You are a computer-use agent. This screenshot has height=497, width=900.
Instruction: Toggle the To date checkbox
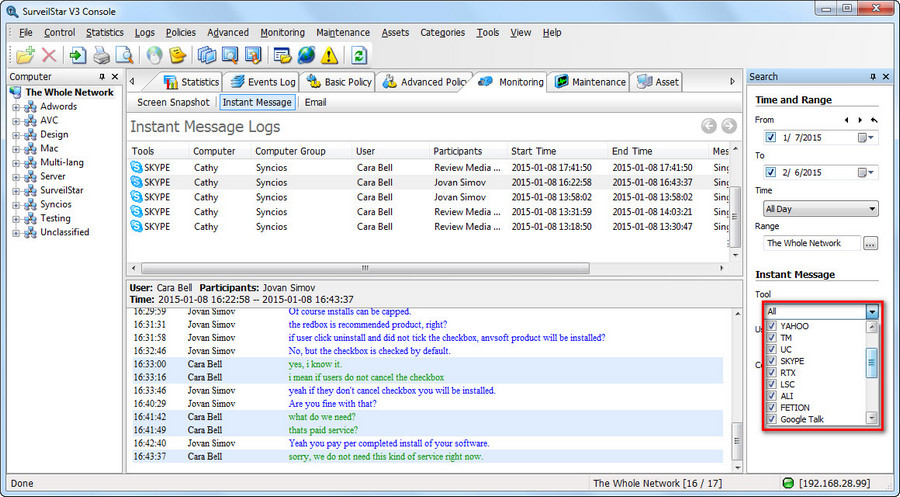point(770,172)
